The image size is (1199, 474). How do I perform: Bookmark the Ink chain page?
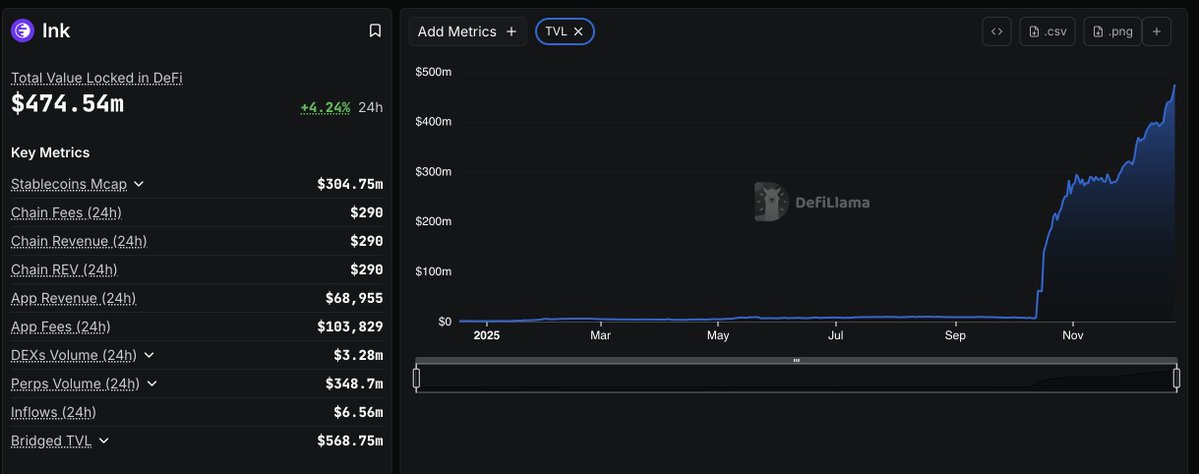tap(375, 31)
